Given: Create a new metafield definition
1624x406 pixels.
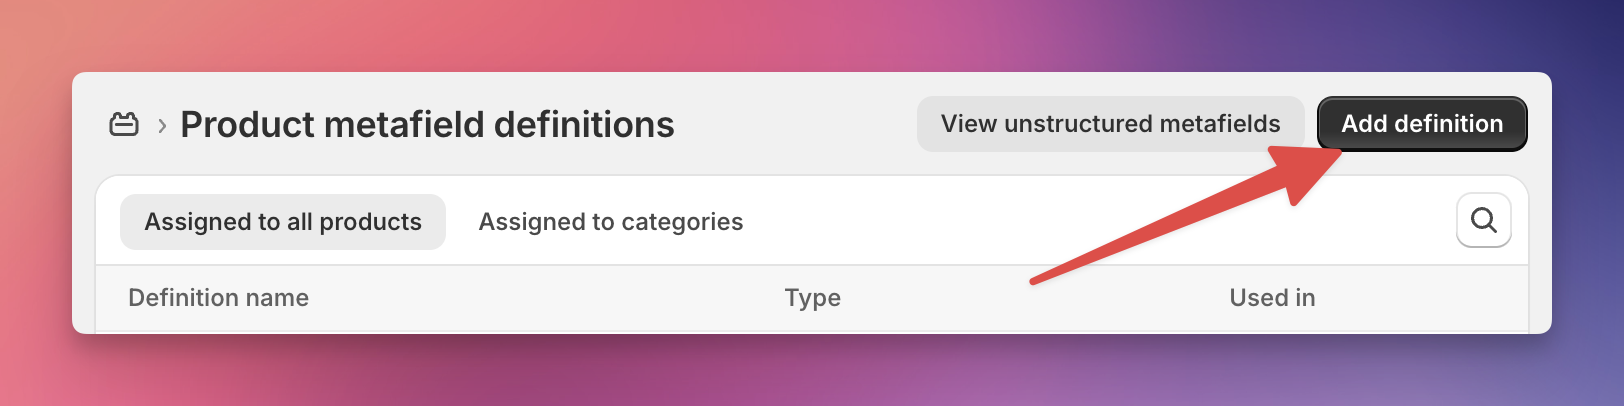Looking at the screenshot, I should tap(1422, 124).
